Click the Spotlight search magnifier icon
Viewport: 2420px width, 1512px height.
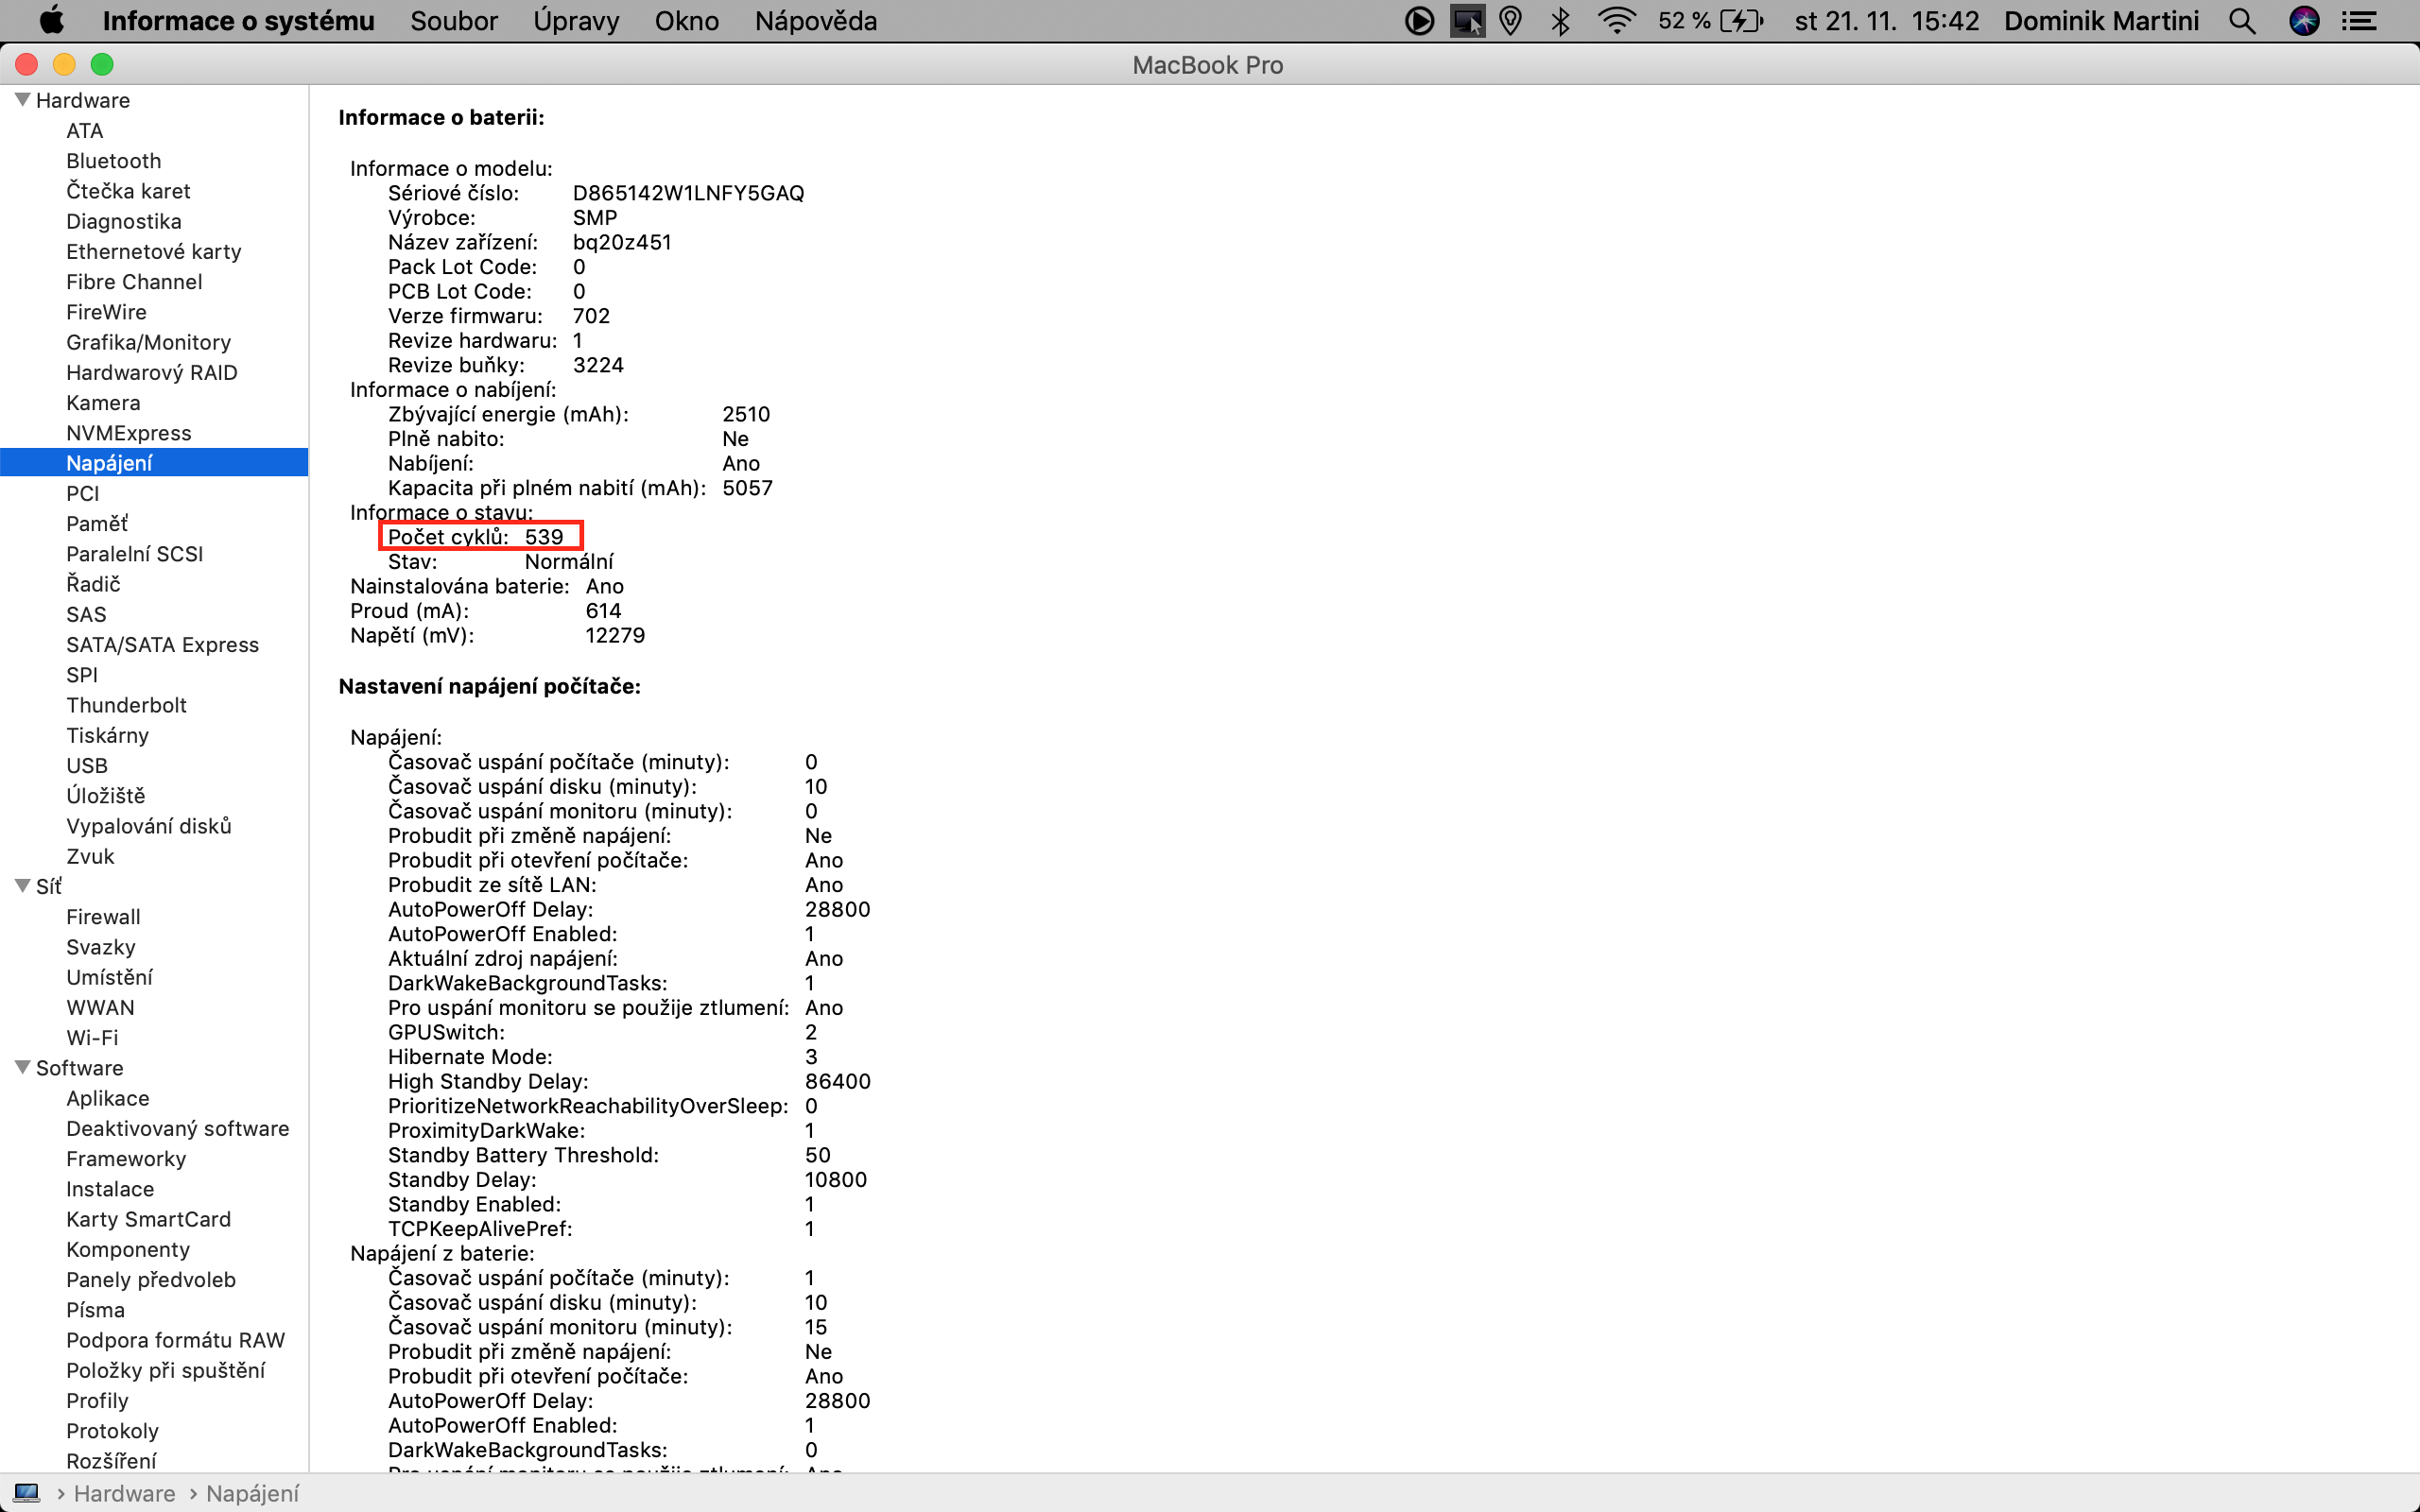[x=2242, y=21]
